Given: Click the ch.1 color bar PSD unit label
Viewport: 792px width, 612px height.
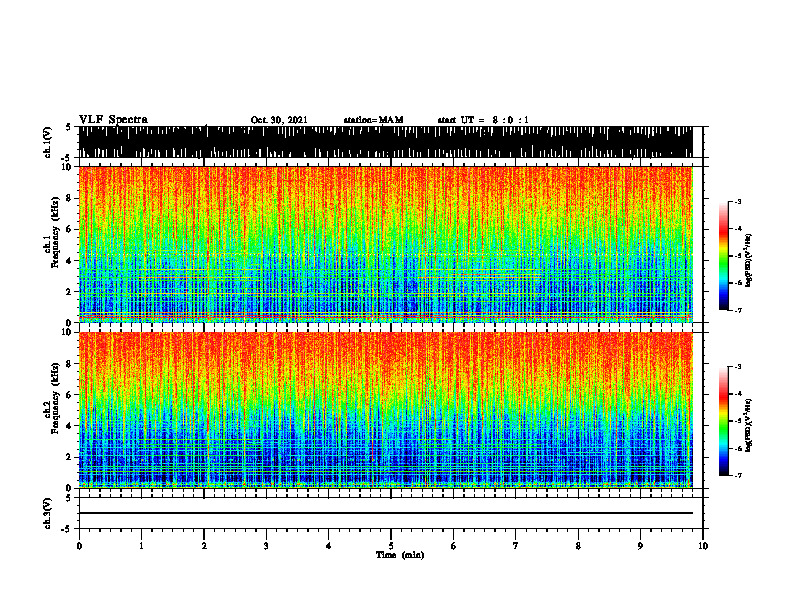Looking at the screenshot, I should (749, 261).
